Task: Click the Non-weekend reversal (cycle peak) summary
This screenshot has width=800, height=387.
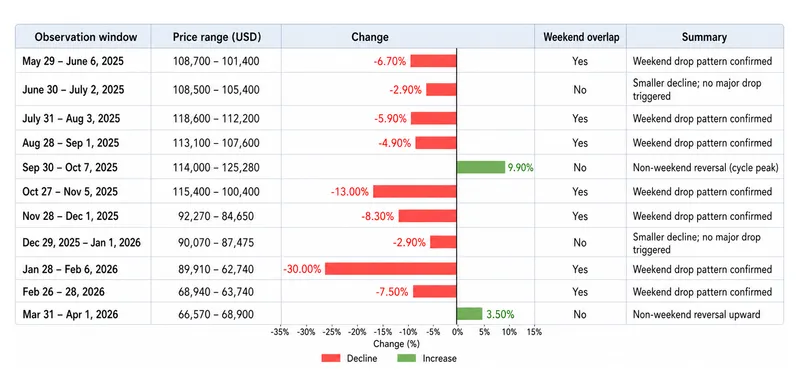Action: tap(706, 168)
